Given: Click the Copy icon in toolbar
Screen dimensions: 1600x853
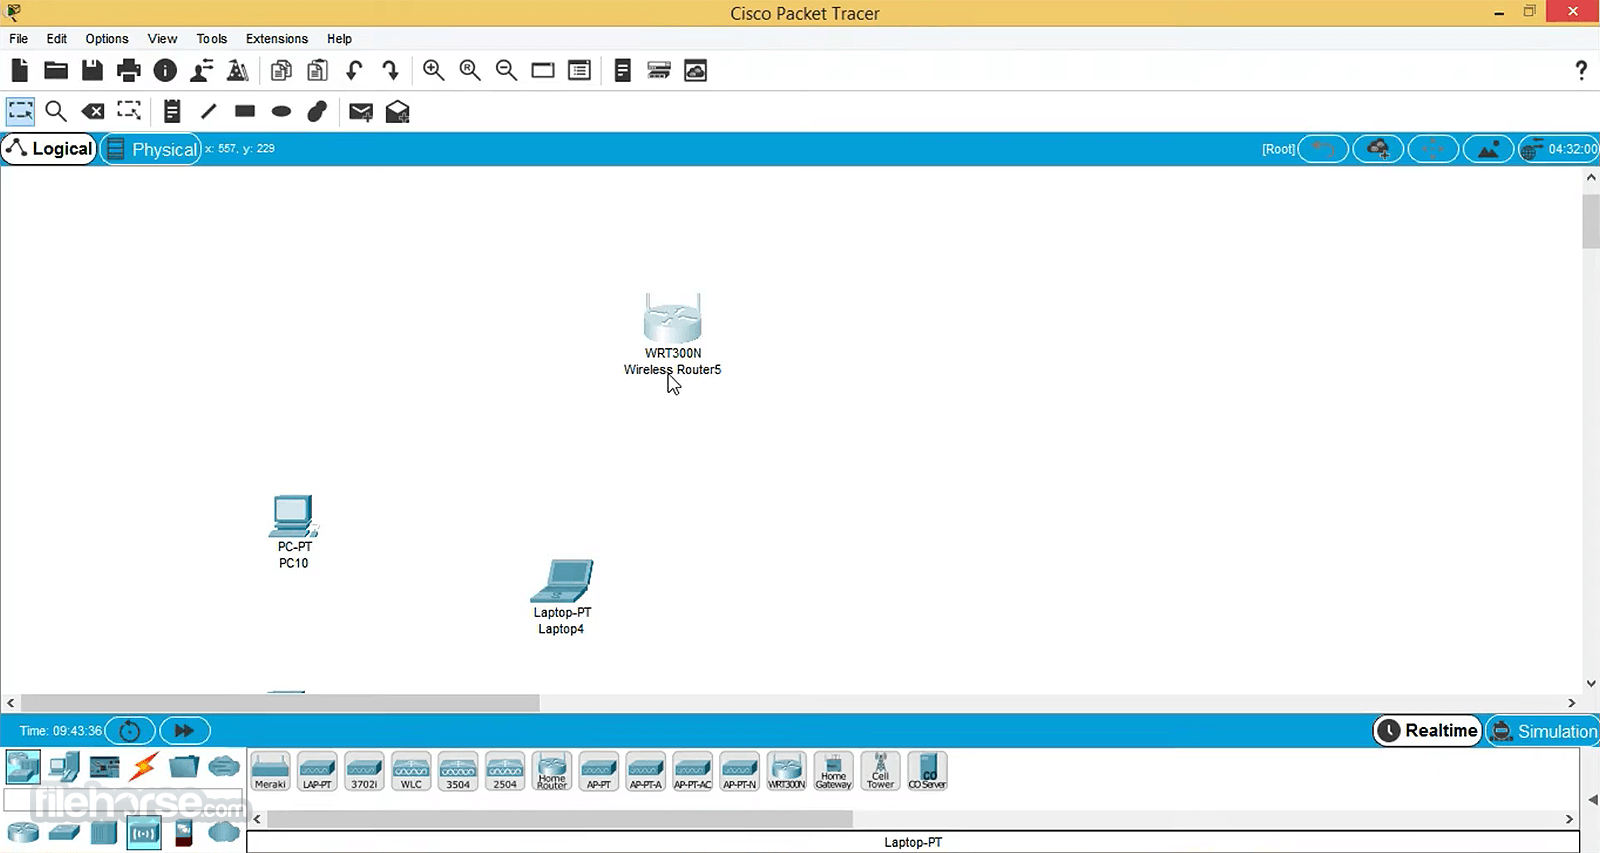Looking at the screenshot, I should pyautogui.click(x=281, y=70).
